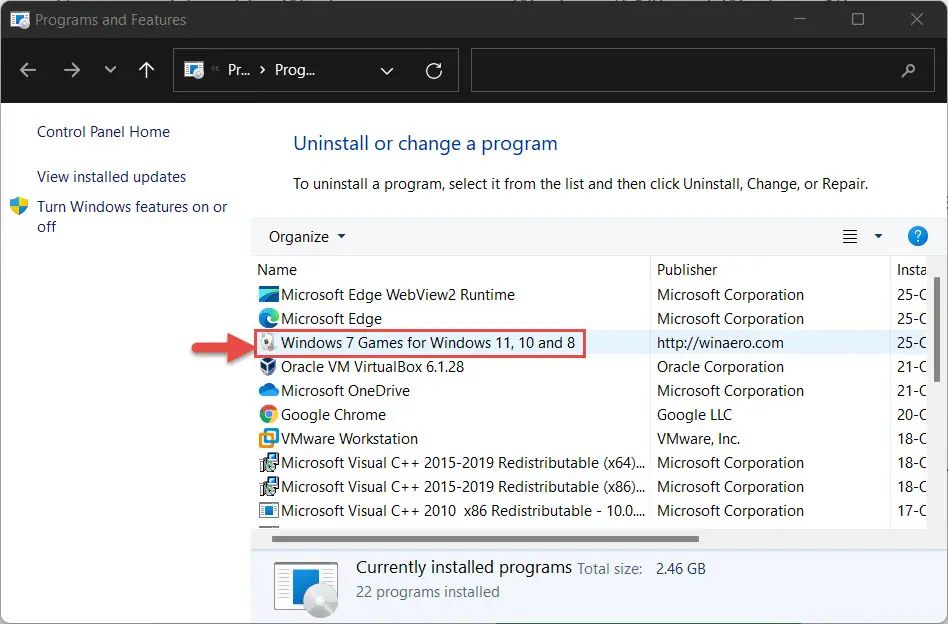Go up one level with up arrow
Viewport: 948px width, 624px height.
[146, 70]
